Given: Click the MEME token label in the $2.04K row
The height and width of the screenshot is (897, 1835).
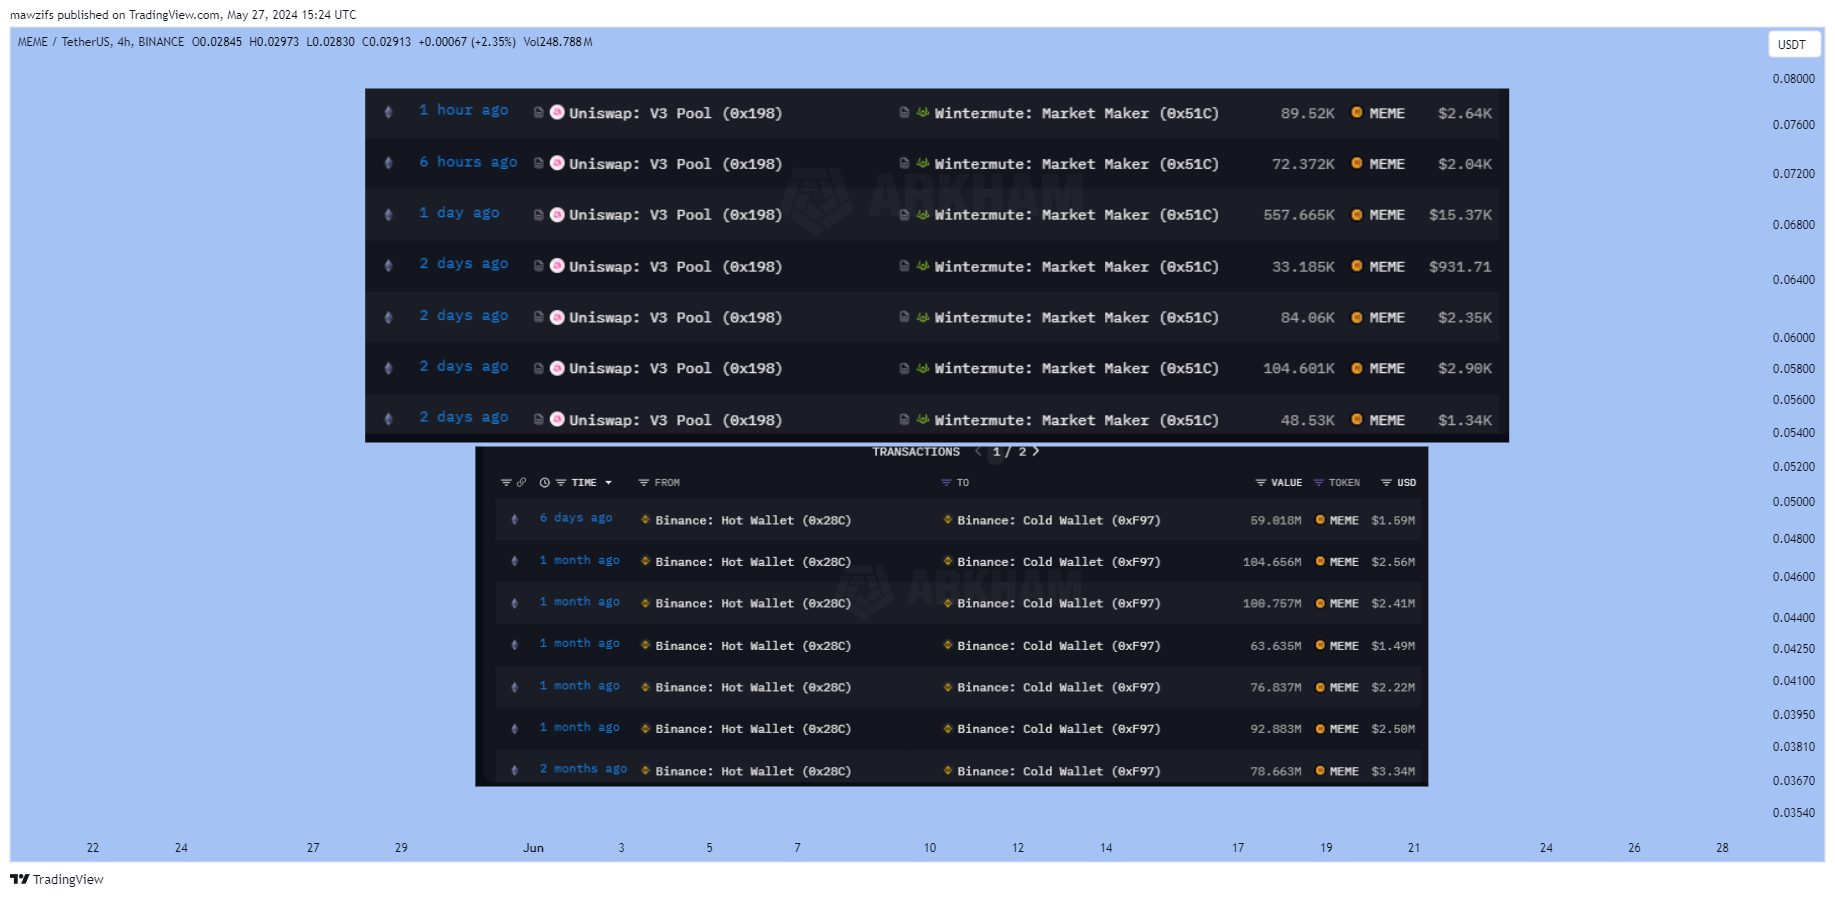Looking at the screenshot, I should point(1387,164).
